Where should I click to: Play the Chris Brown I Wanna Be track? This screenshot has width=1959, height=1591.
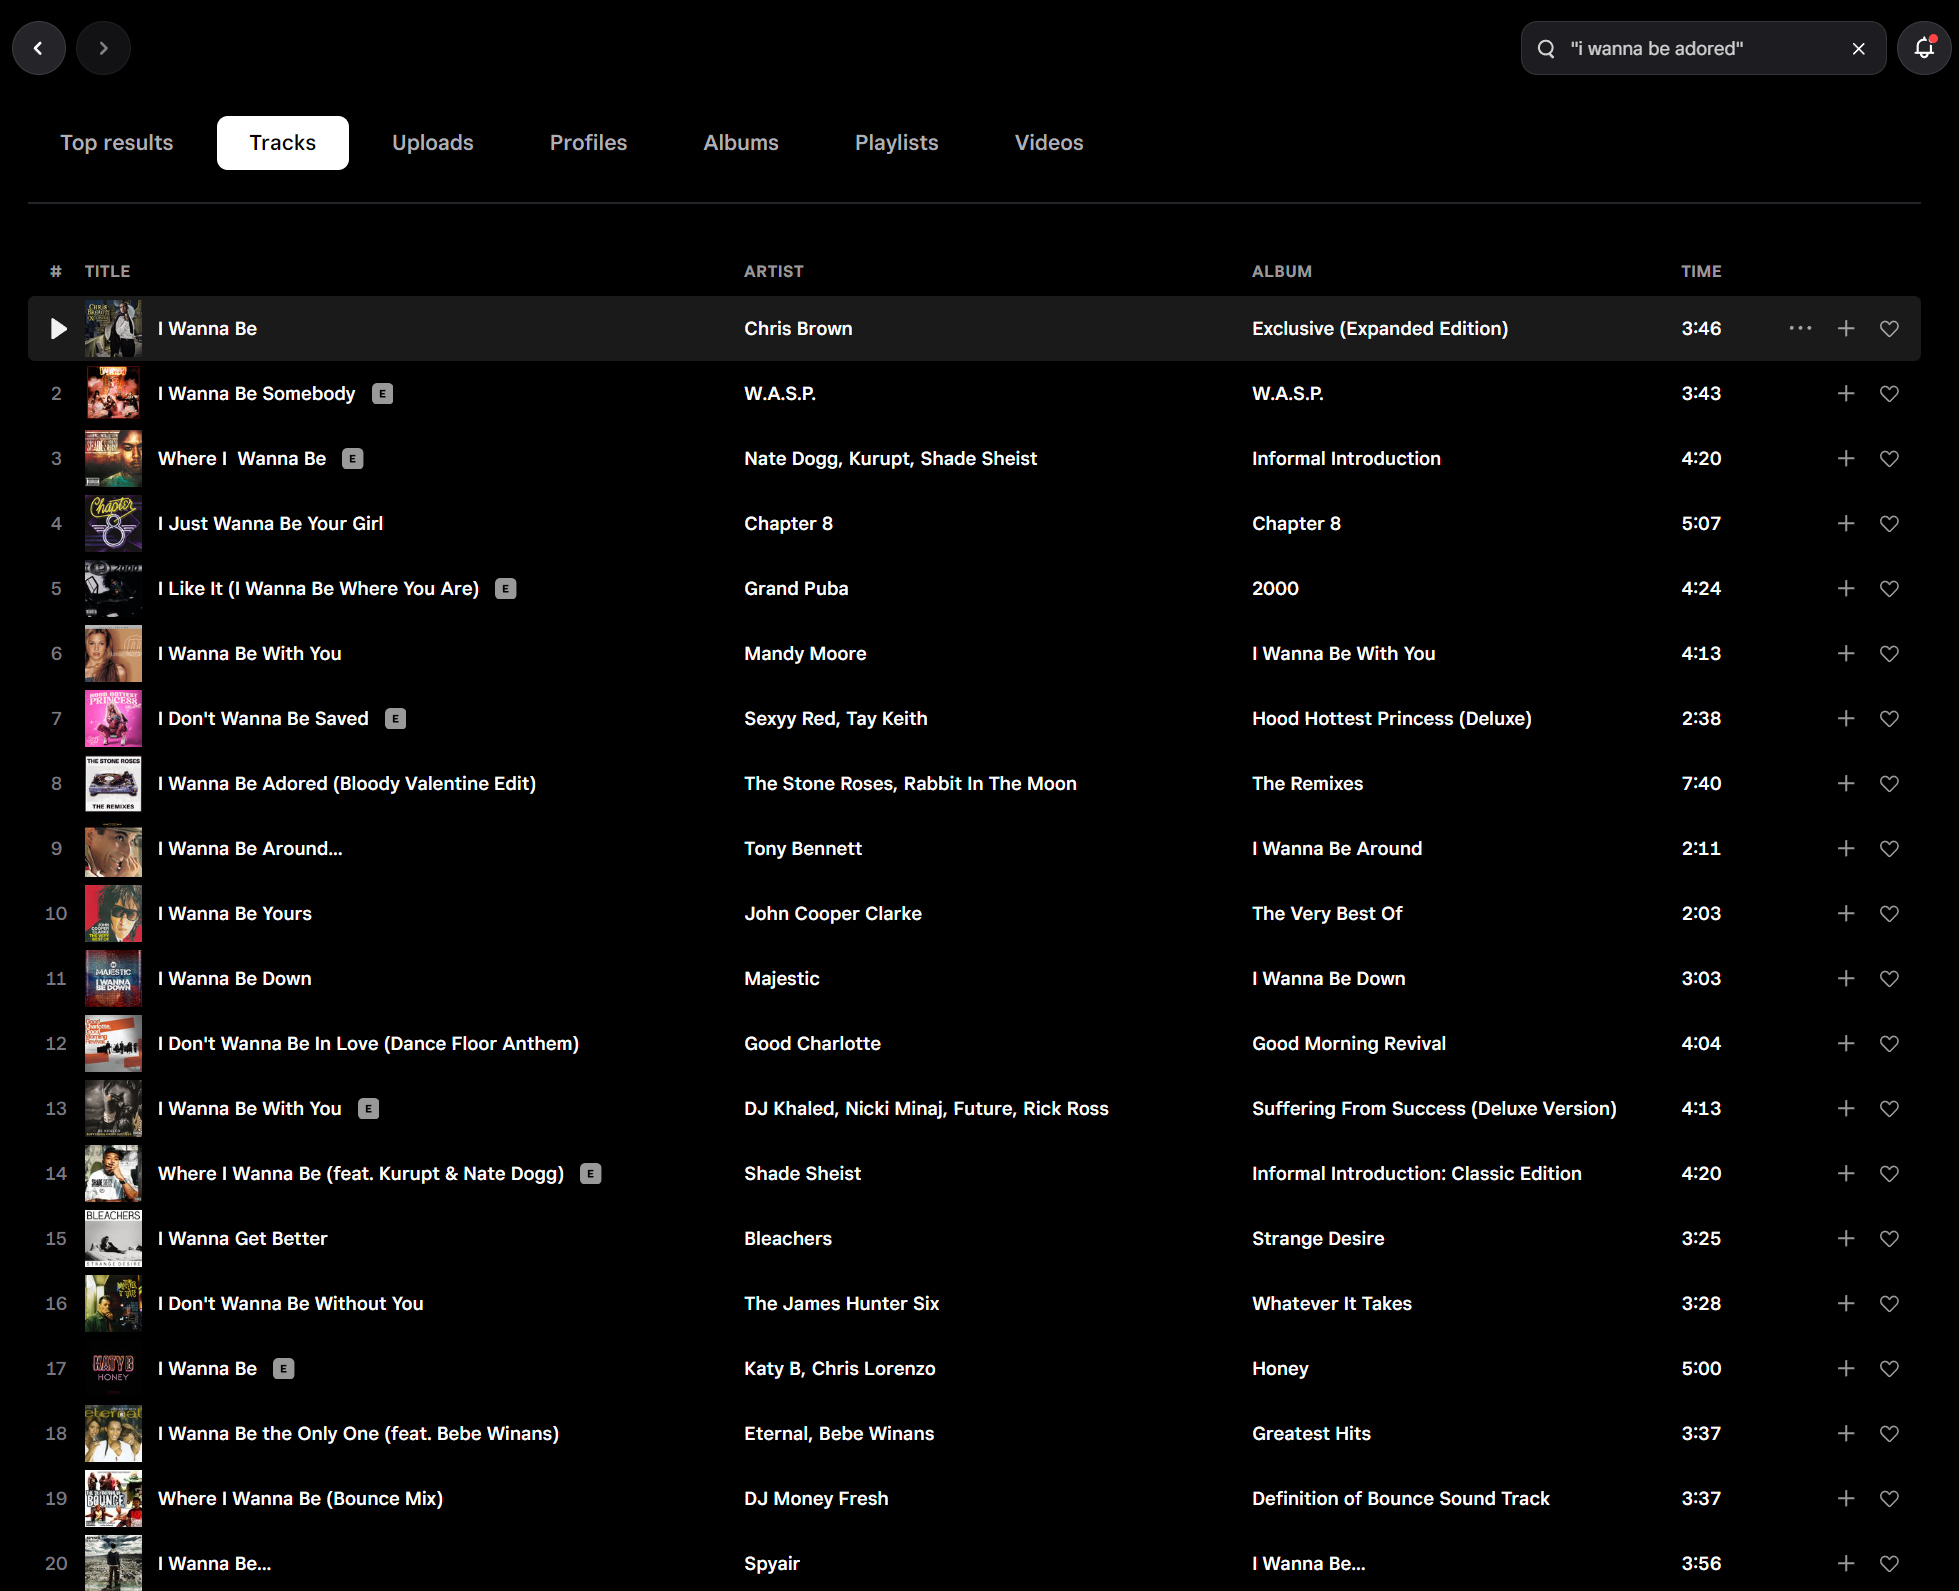click(58, 328)
